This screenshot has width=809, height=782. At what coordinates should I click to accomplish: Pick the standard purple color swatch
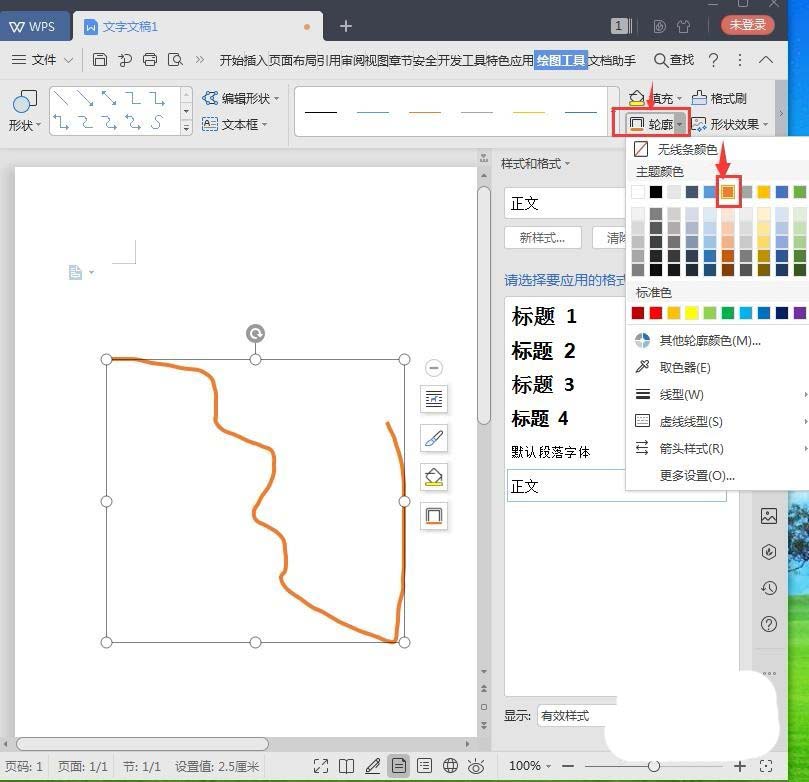click(x=799, y=313)
